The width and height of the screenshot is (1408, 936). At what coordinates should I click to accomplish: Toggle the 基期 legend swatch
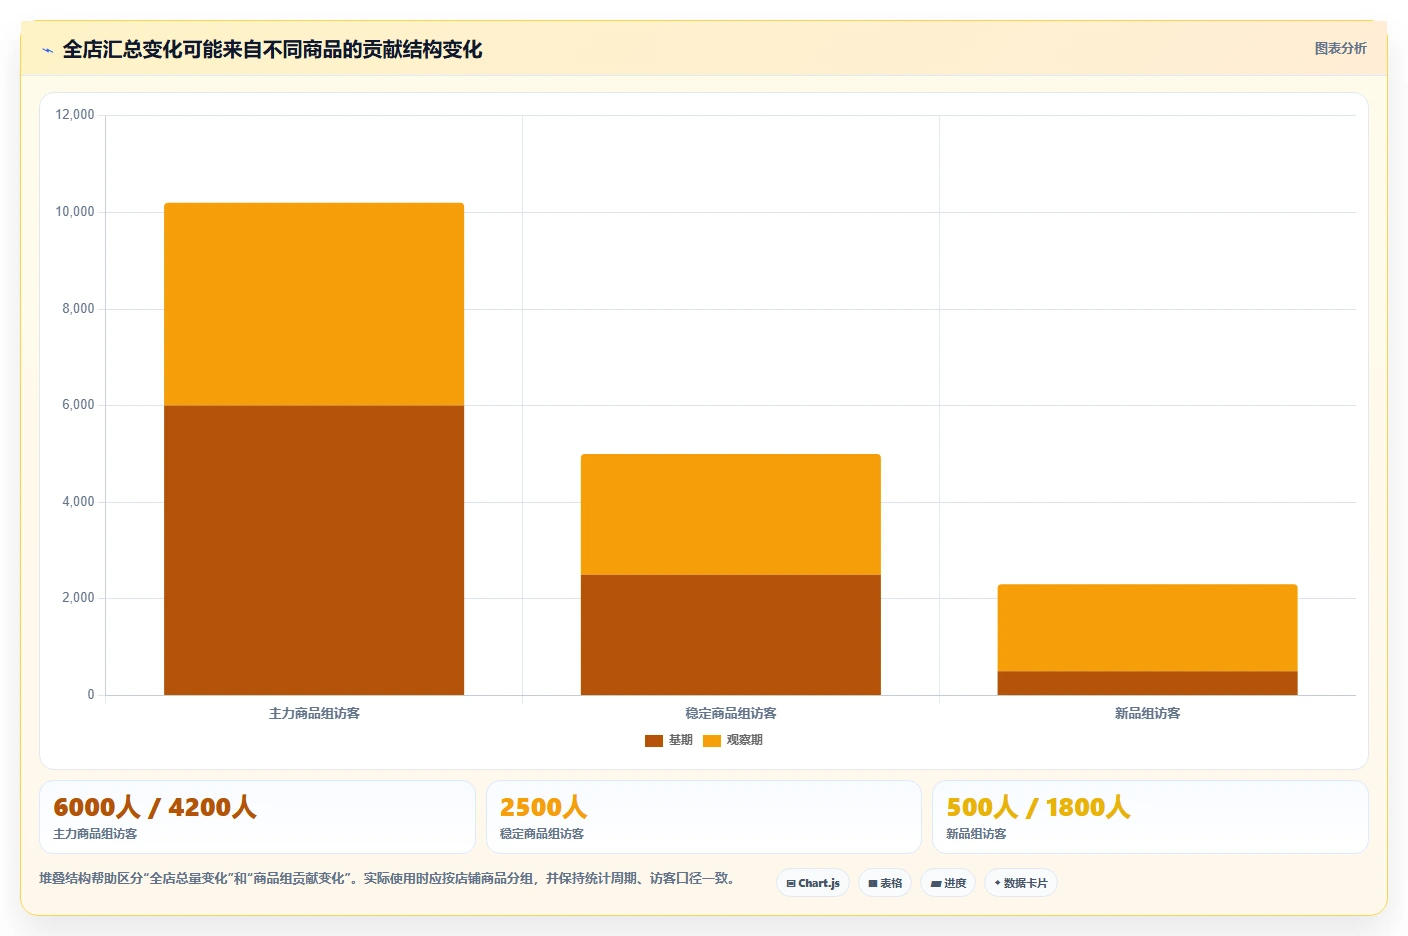(654, 741)
